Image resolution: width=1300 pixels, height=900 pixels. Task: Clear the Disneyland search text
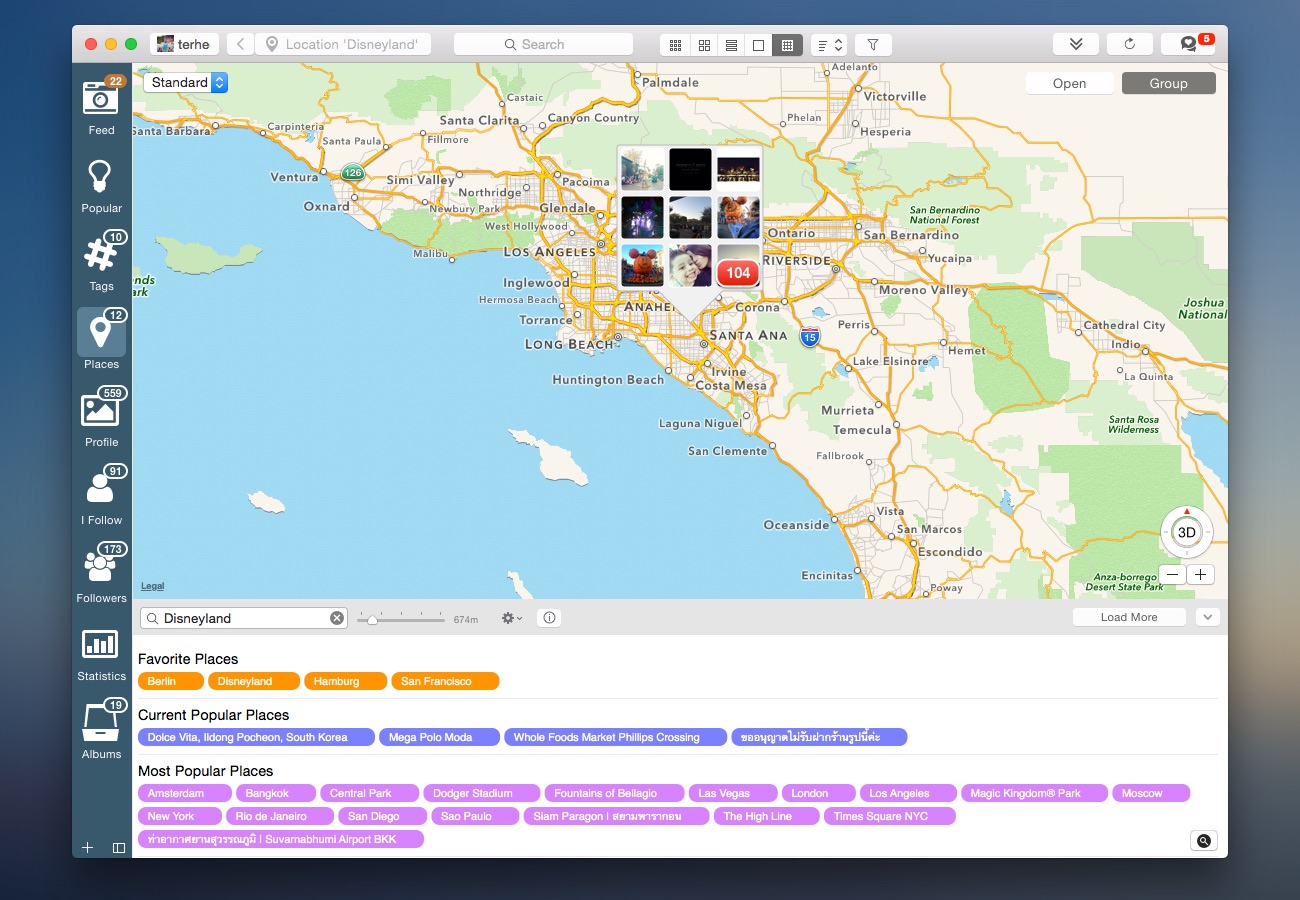(x=337, y=618)
